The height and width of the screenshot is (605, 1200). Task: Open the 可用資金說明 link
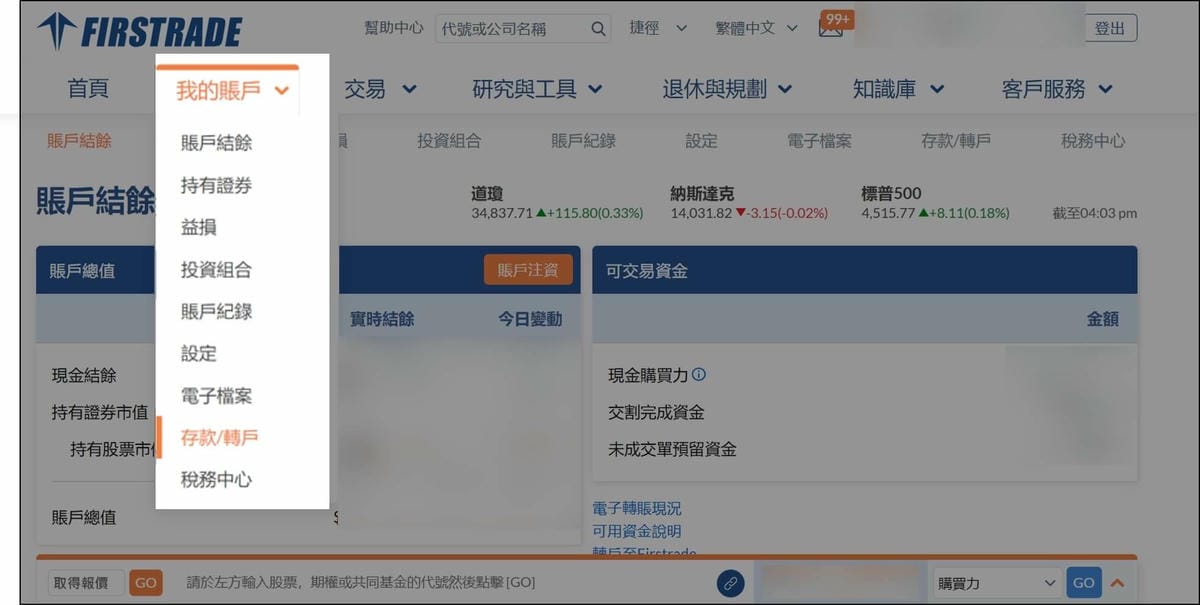click(x=637, y=531)
